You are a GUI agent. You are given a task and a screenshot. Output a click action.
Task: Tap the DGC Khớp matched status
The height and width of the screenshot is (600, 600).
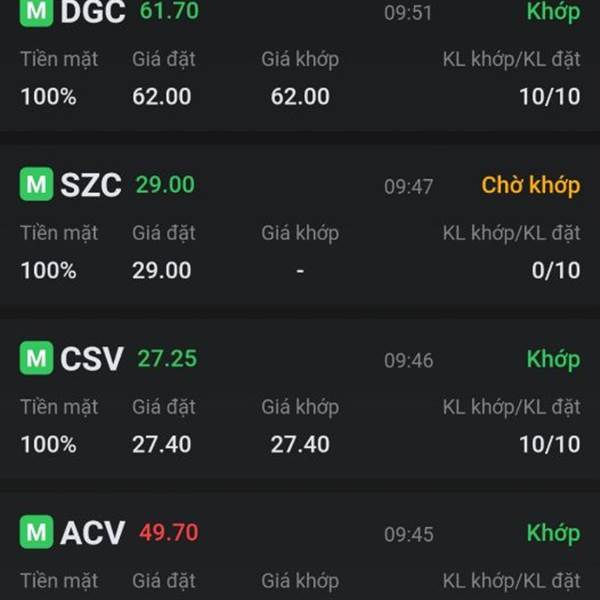[553, 12]
